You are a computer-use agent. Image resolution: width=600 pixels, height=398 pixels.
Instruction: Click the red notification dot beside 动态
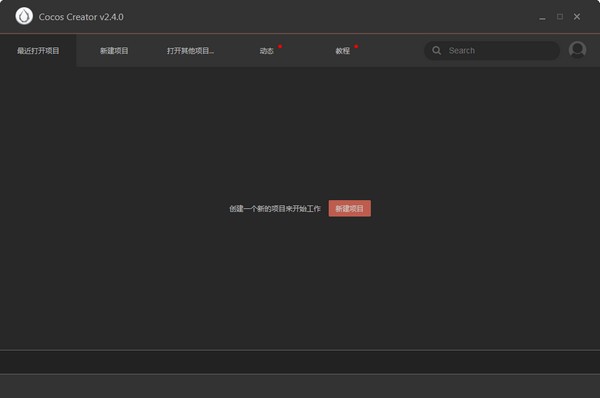(280, 46)
